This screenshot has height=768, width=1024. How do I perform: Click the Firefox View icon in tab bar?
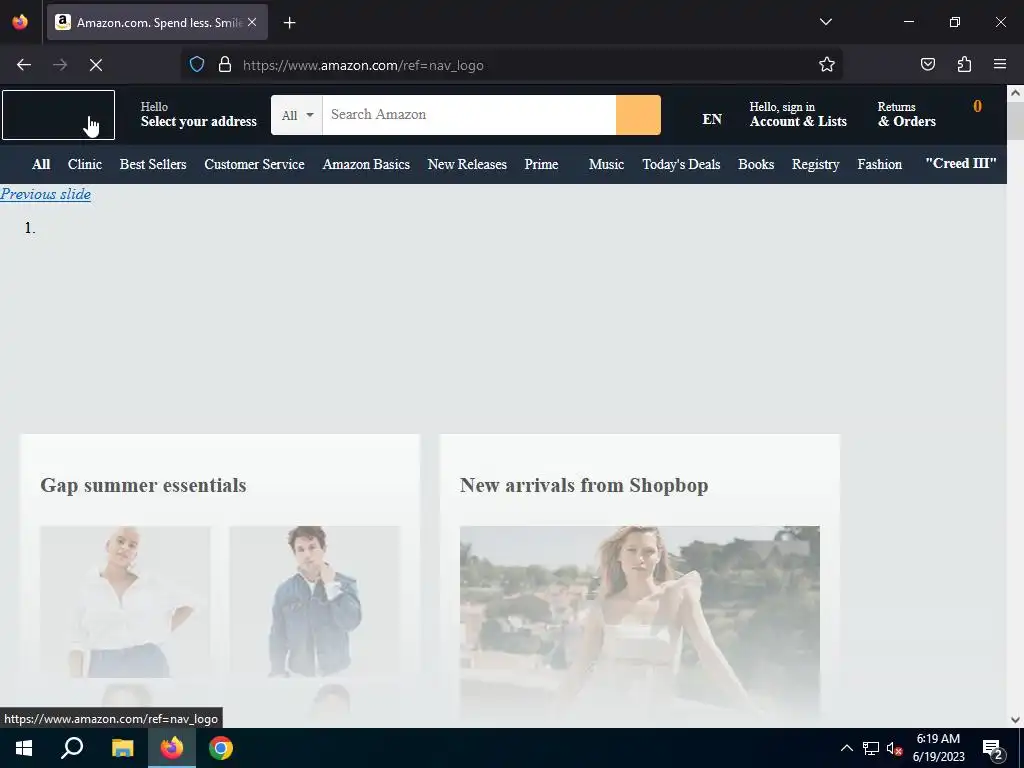click(20, 22)
